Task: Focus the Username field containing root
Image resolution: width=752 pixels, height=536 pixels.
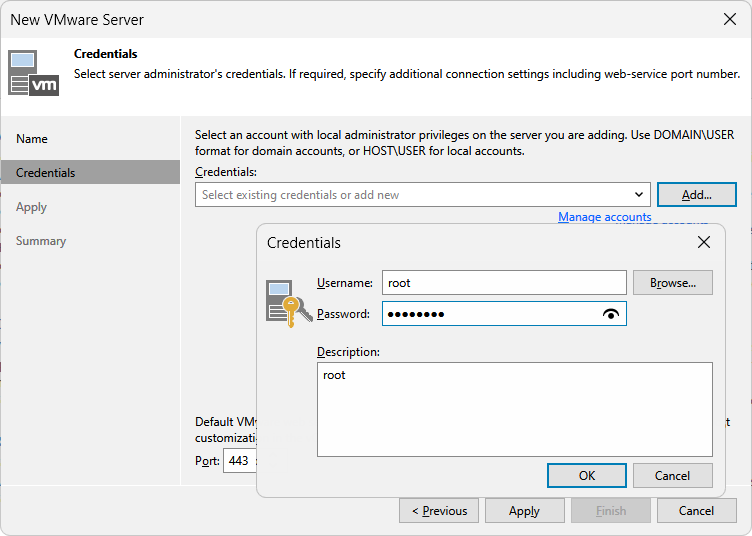Action: [x=504, y=282]
